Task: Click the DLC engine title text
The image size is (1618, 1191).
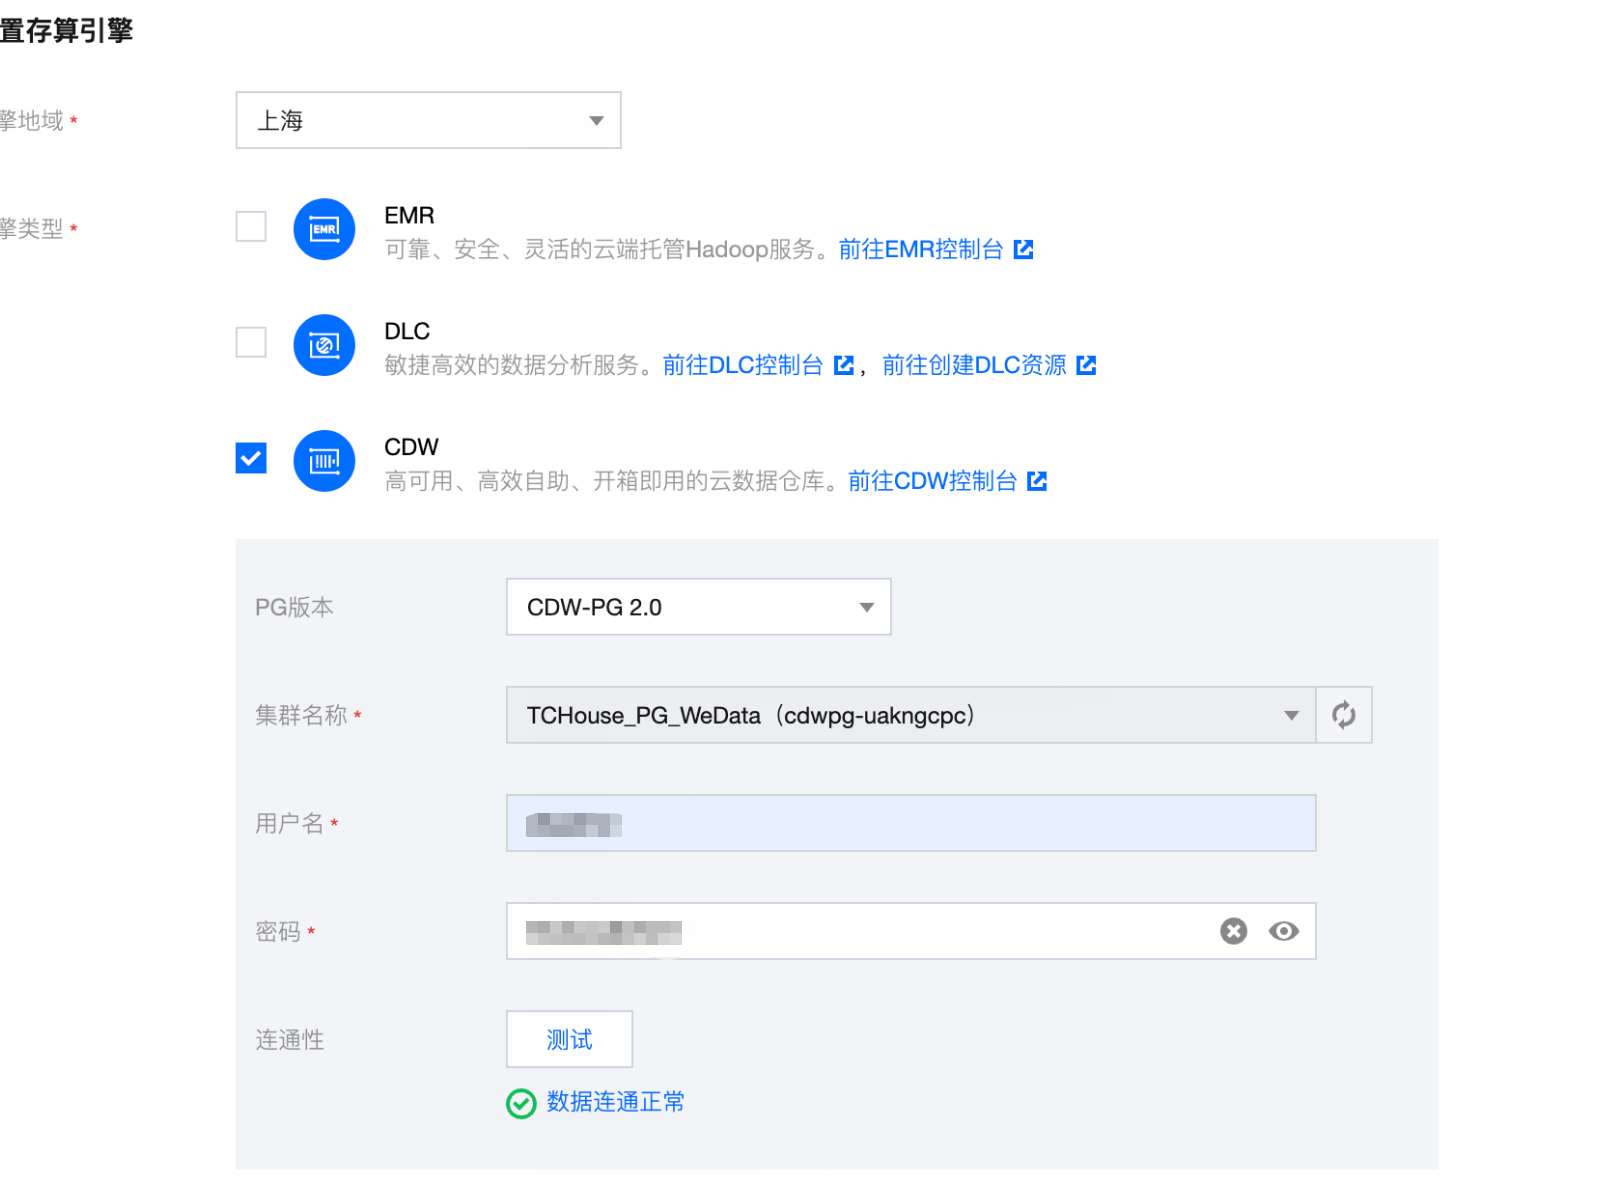Action: [407, 332]
